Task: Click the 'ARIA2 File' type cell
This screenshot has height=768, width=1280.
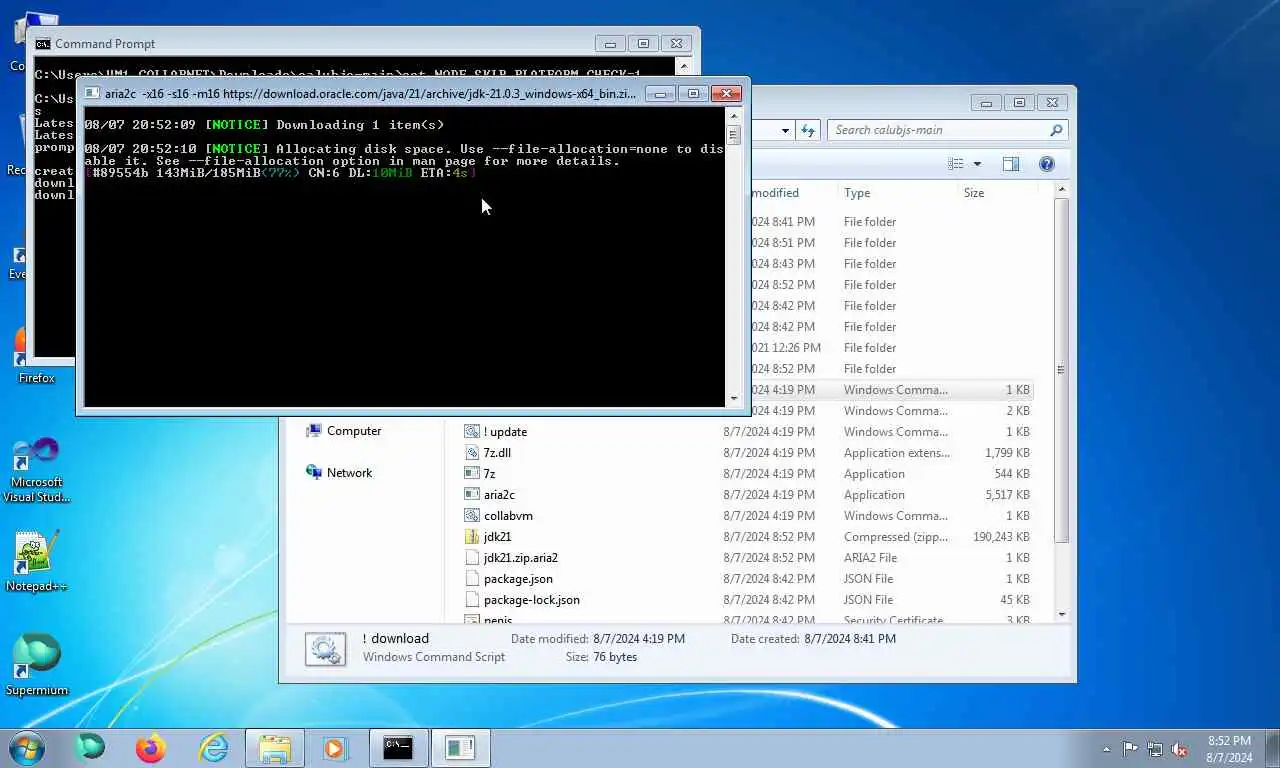Action: click(x=870, y=558)
